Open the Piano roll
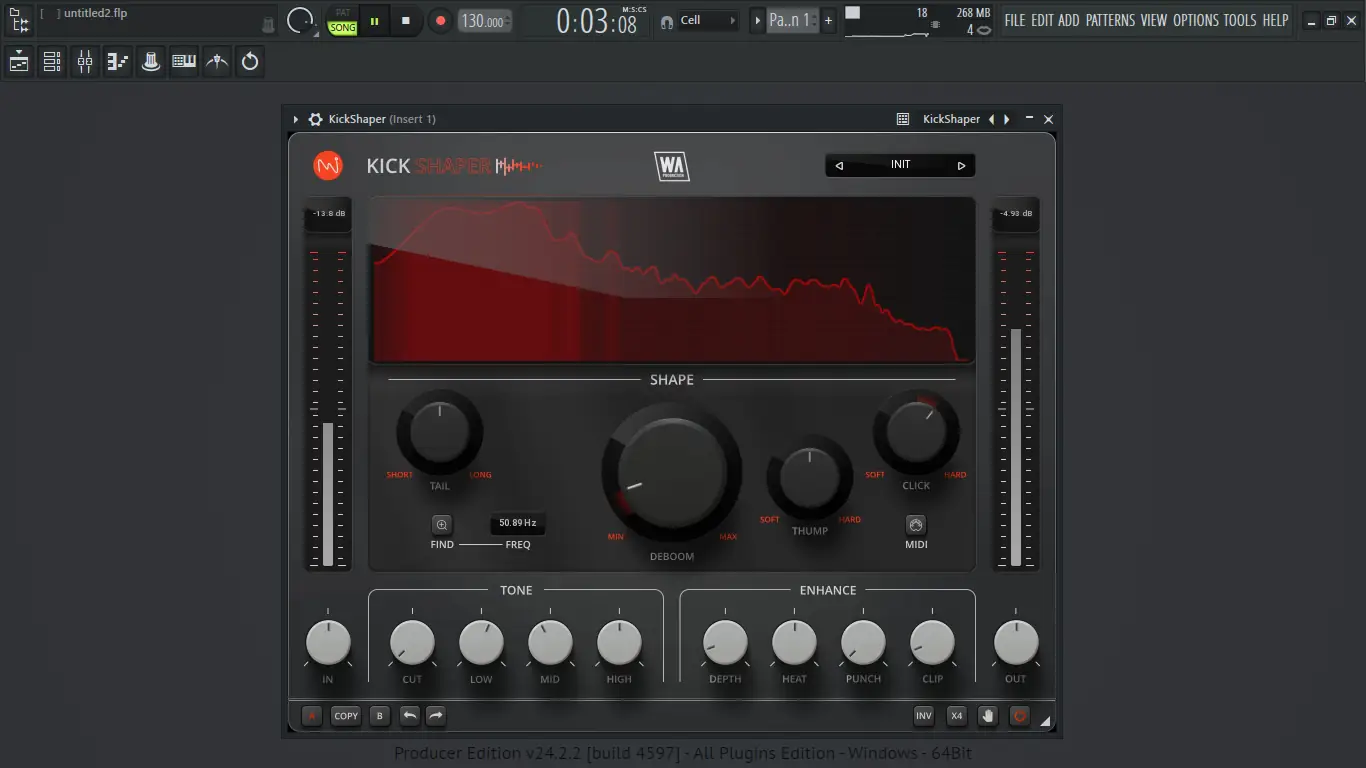 click(x=117, y=61)
